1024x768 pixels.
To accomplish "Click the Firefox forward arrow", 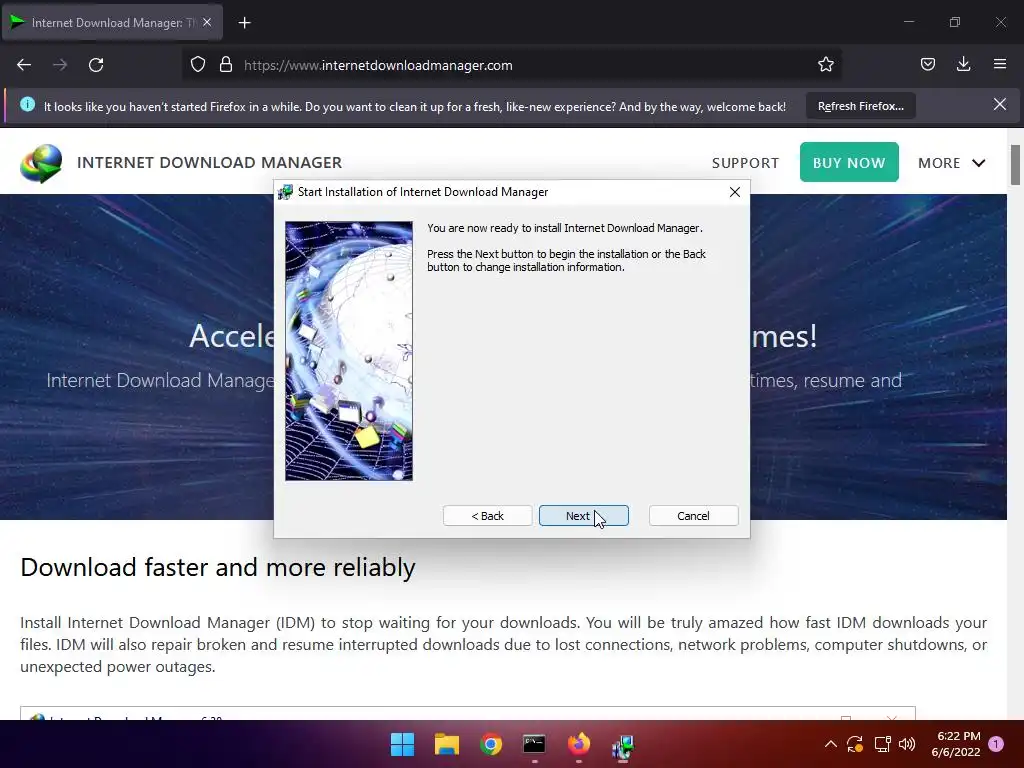I will click(x=60, y=65).
